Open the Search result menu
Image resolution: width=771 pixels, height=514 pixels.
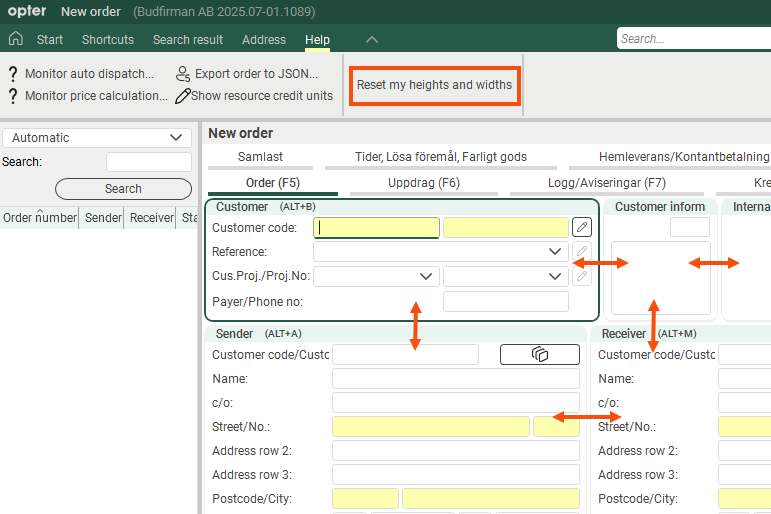[x=188, y=40]
